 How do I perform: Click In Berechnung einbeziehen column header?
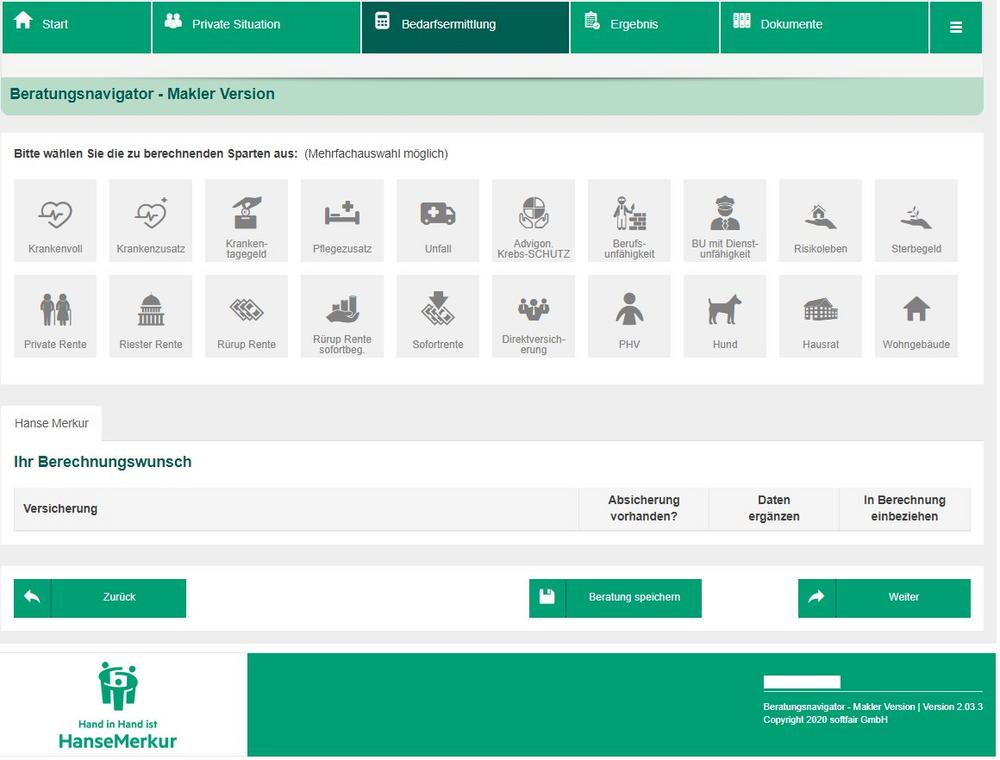905,509
